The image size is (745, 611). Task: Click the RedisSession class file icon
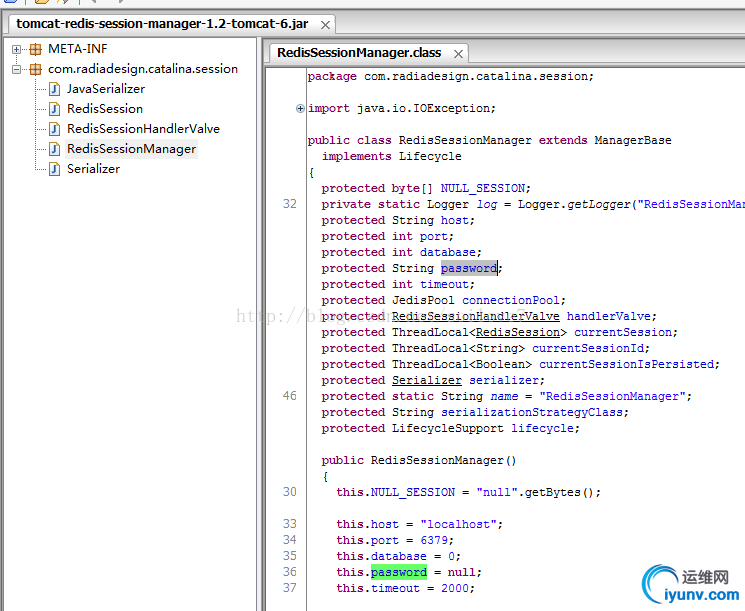pyautogui.click(x=55, y=109)
